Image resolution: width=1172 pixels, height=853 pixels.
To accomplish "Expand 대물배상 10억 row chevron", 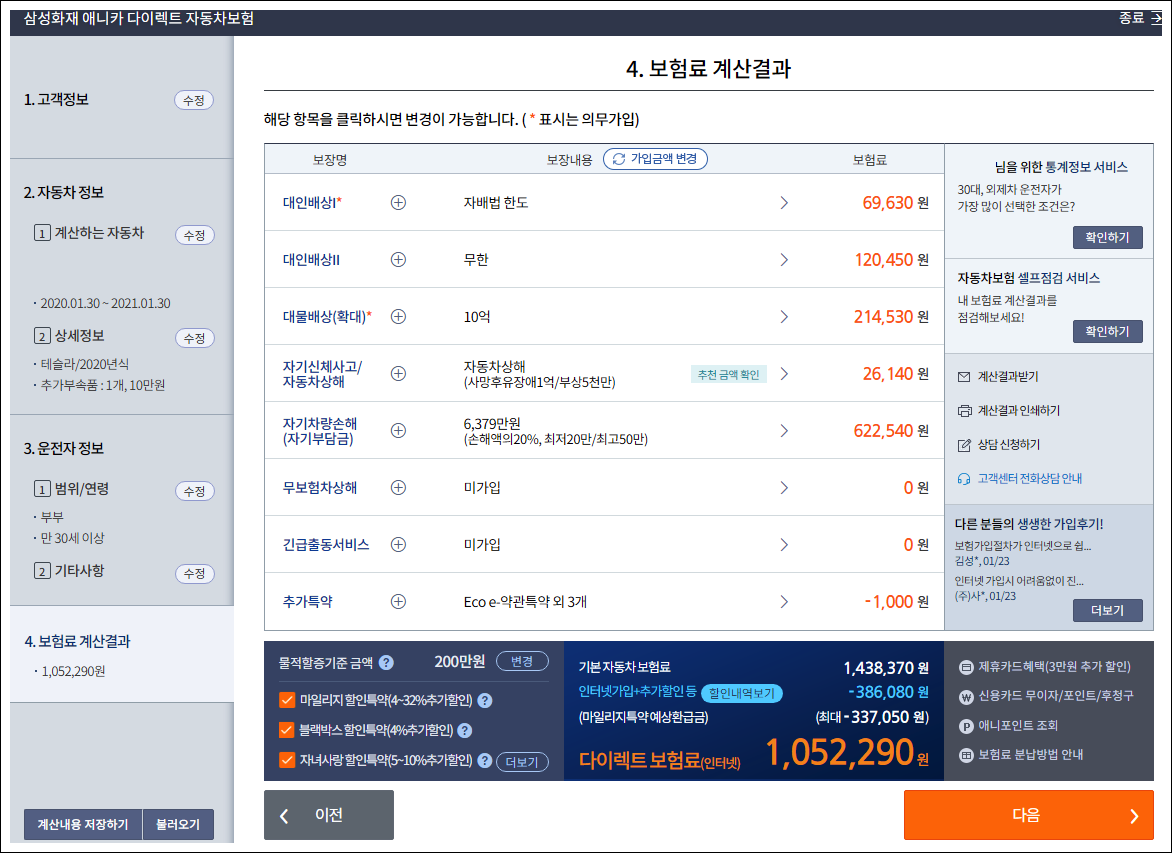I will click(x=784, y=316).
